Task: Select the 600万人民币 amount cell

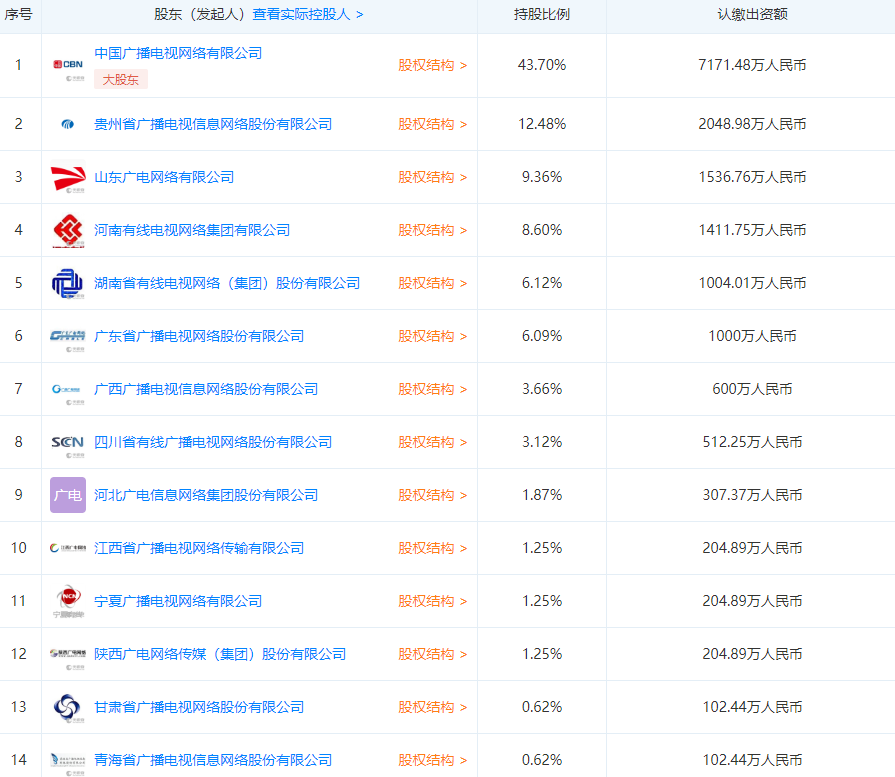Action: point(752,389)
